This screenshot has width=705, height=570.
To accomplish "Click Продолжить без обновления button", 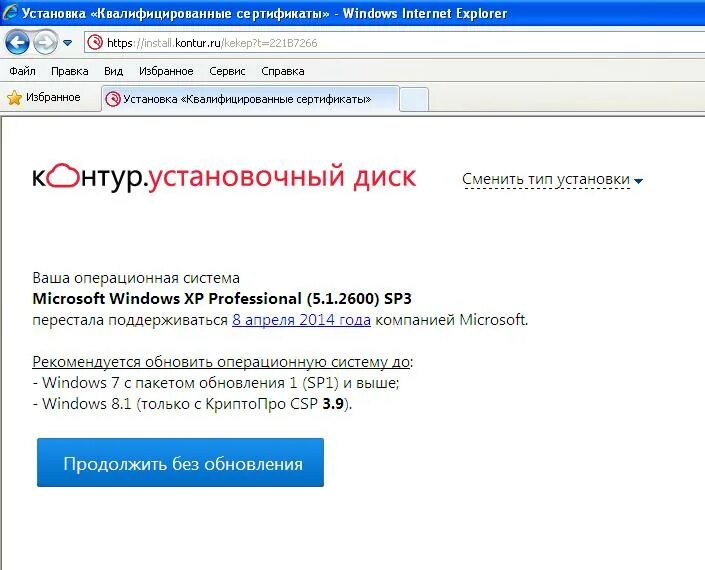I will (180, 463).
